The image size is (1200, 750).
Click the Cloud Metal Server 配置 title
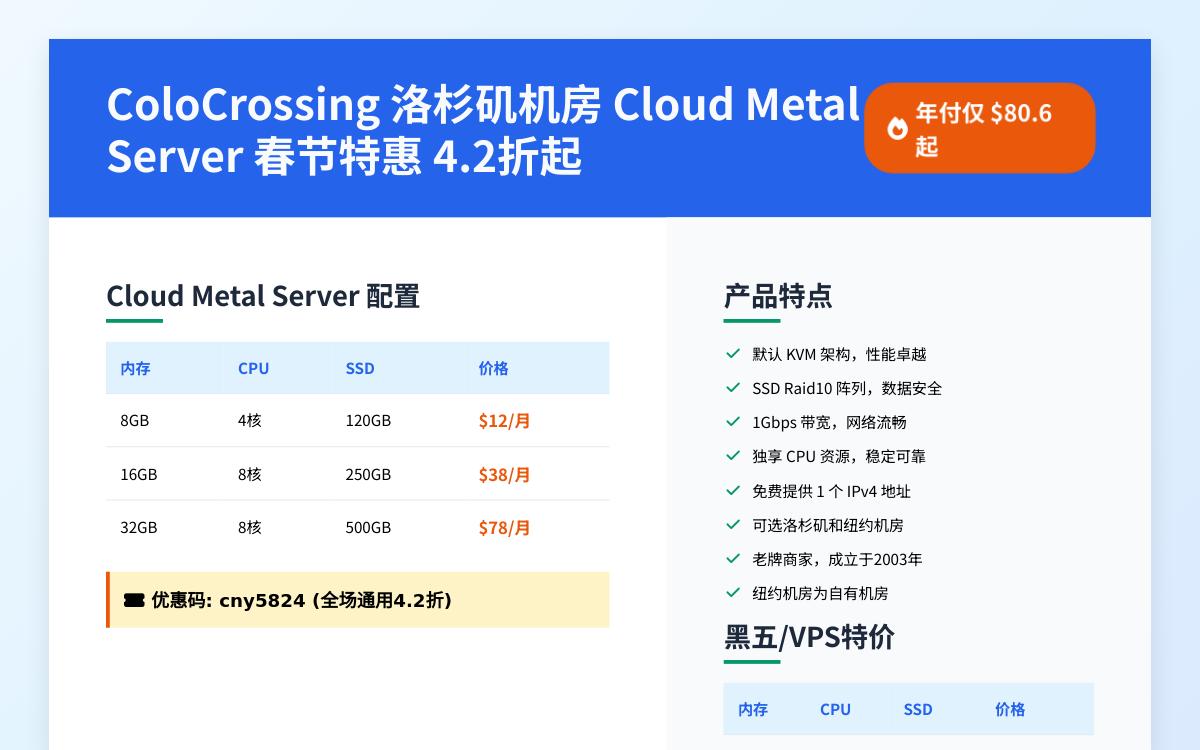263,296
